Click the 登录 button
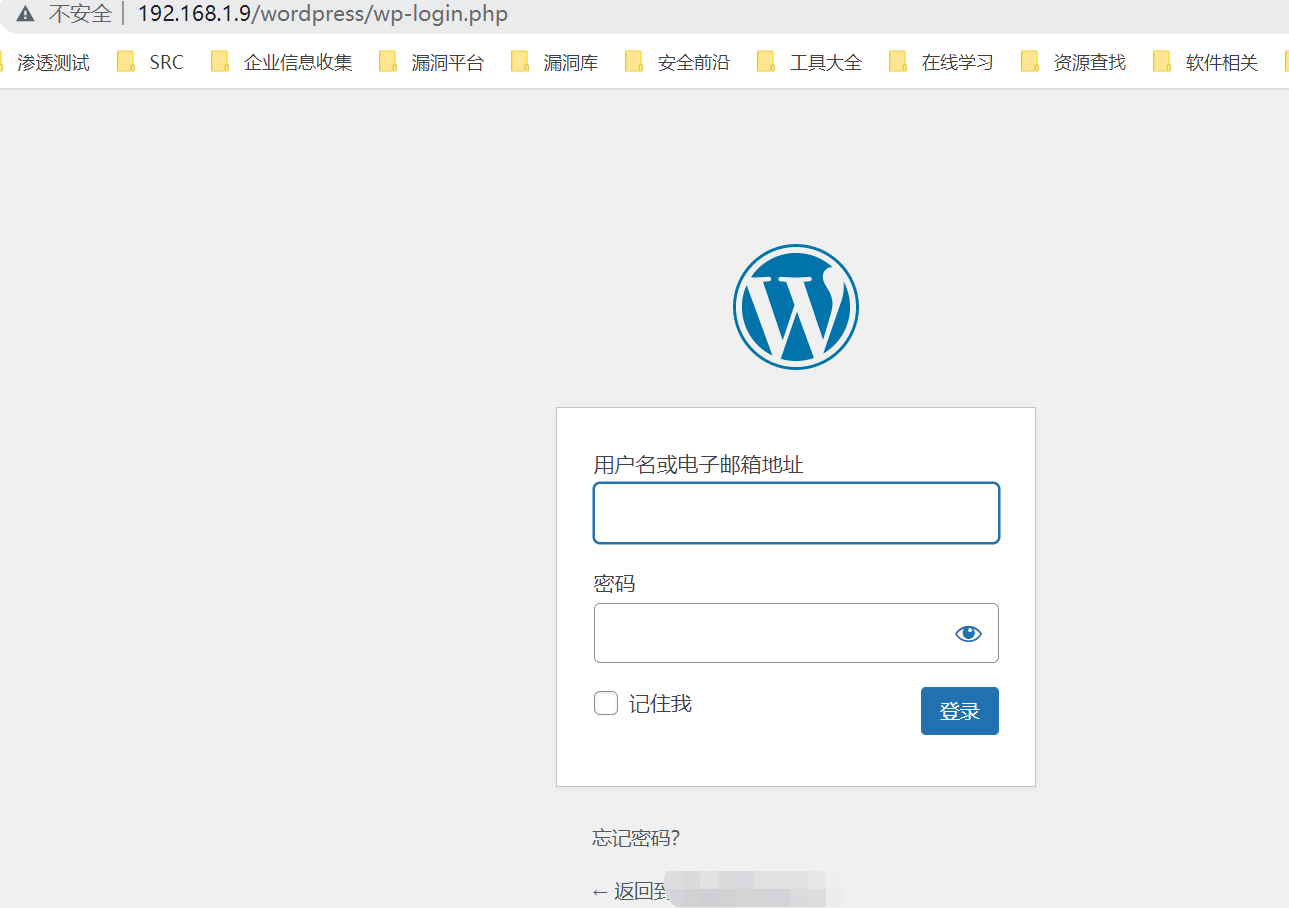This screenshot has height=908, width=1289. (960, 711)
